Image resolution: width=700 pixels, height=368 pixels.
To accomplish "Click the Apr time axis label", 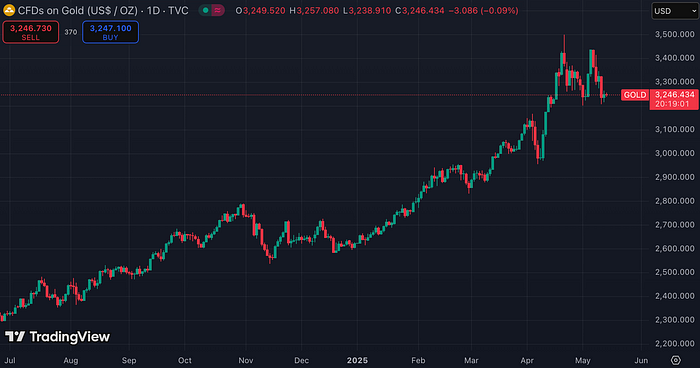I will pos(527,360).
